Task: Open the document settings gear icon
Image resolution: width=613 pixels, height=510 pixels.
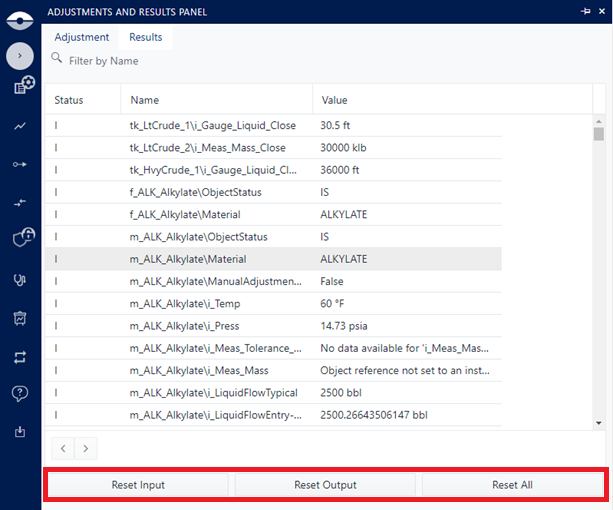Action: (22, 87)
